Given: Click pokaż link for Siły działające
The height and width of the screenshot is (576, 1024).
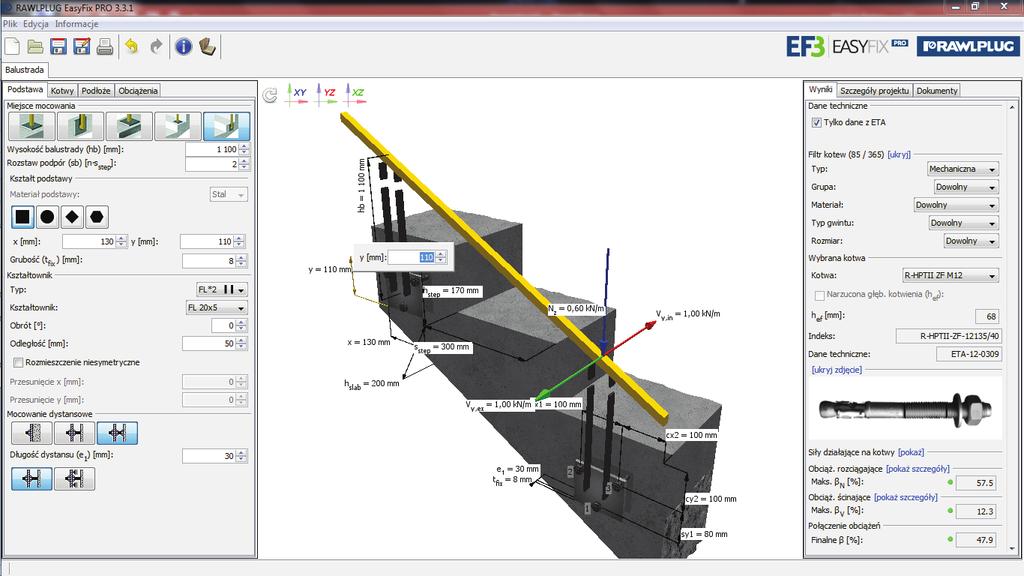Looking at the screenshot, I should [x=911, y=452].
